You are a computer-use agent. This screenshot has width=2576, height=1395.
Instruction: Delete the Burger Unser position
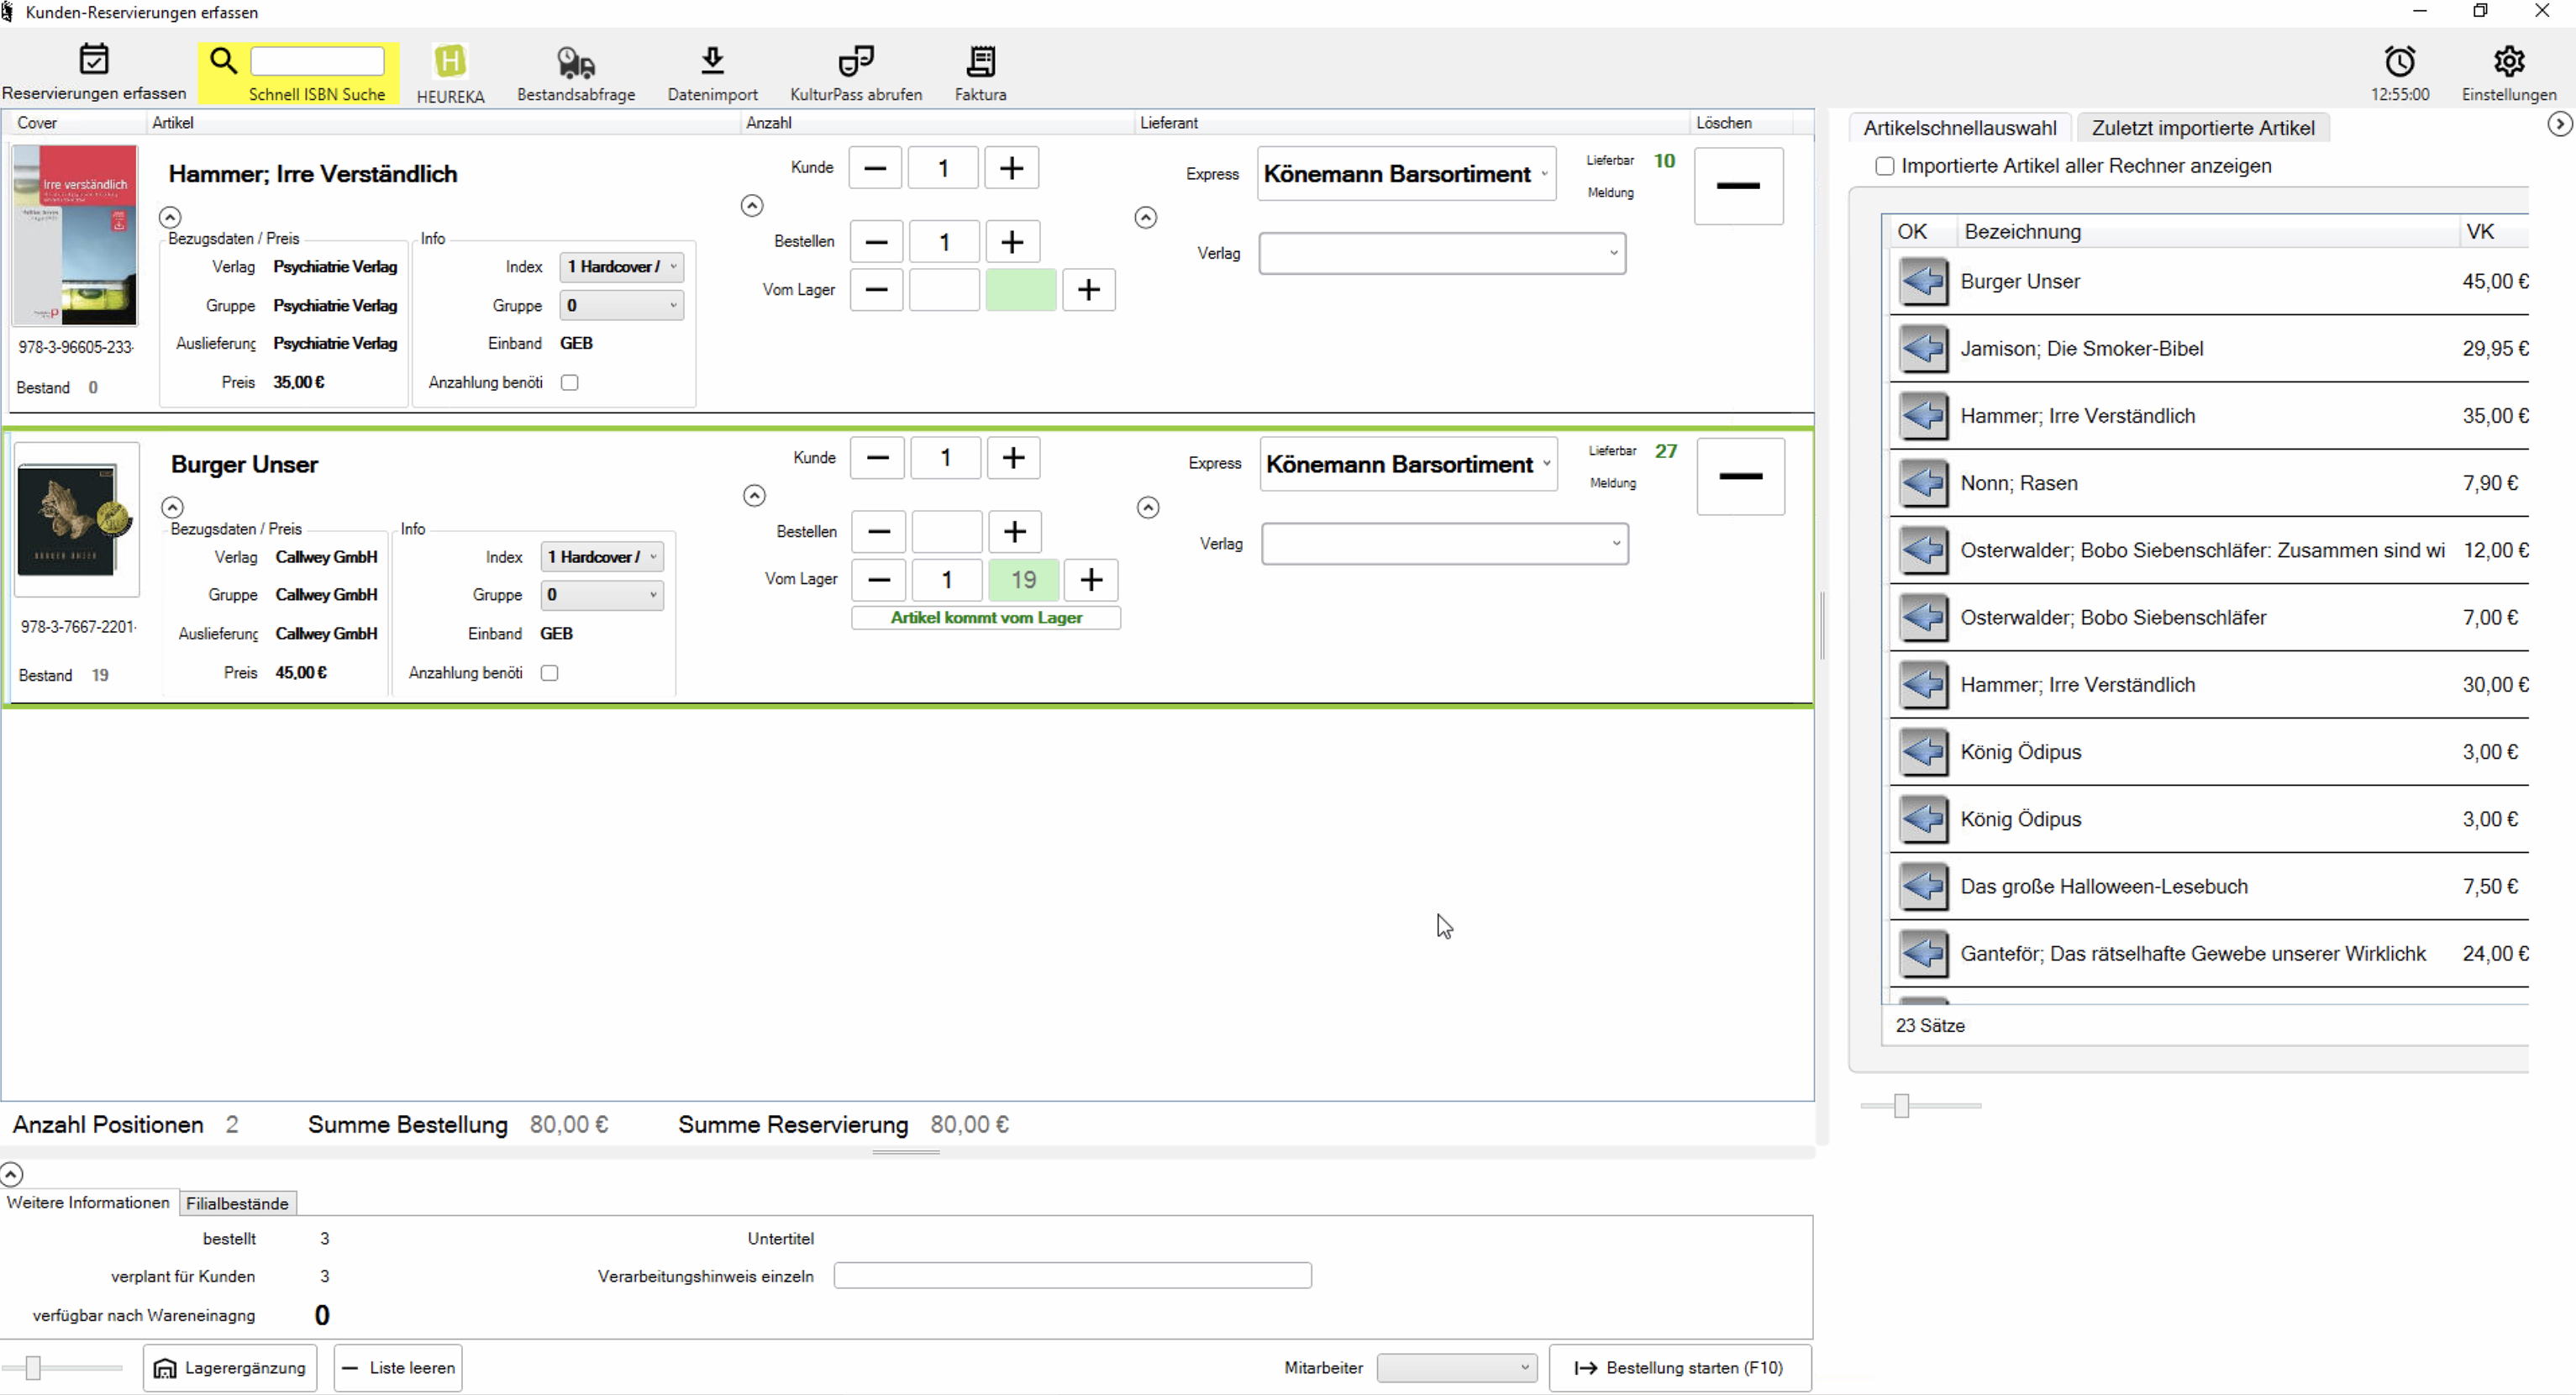1740,476
